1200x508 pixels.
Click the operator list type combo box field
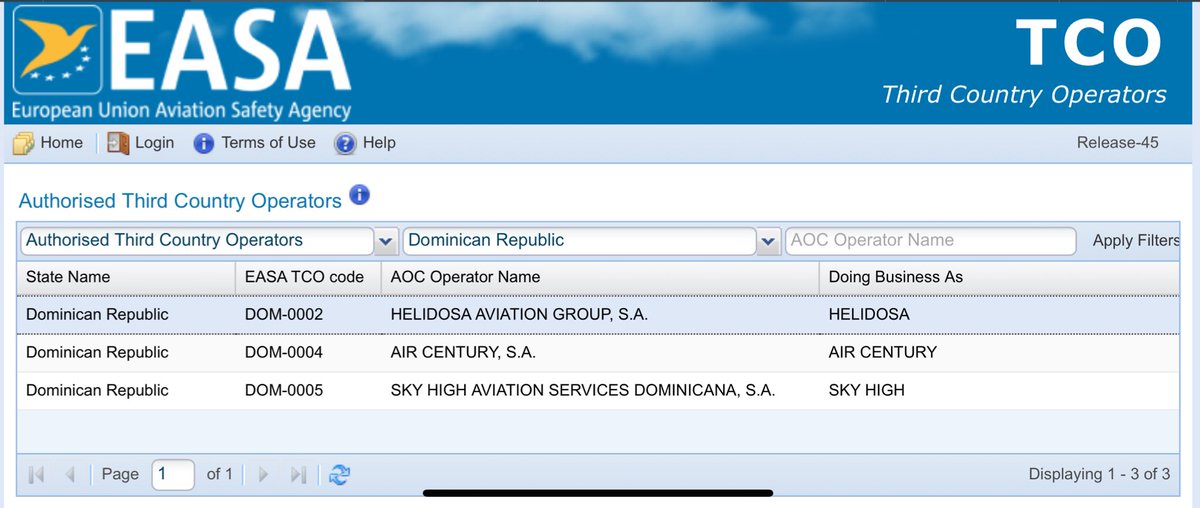click(197, 241)
